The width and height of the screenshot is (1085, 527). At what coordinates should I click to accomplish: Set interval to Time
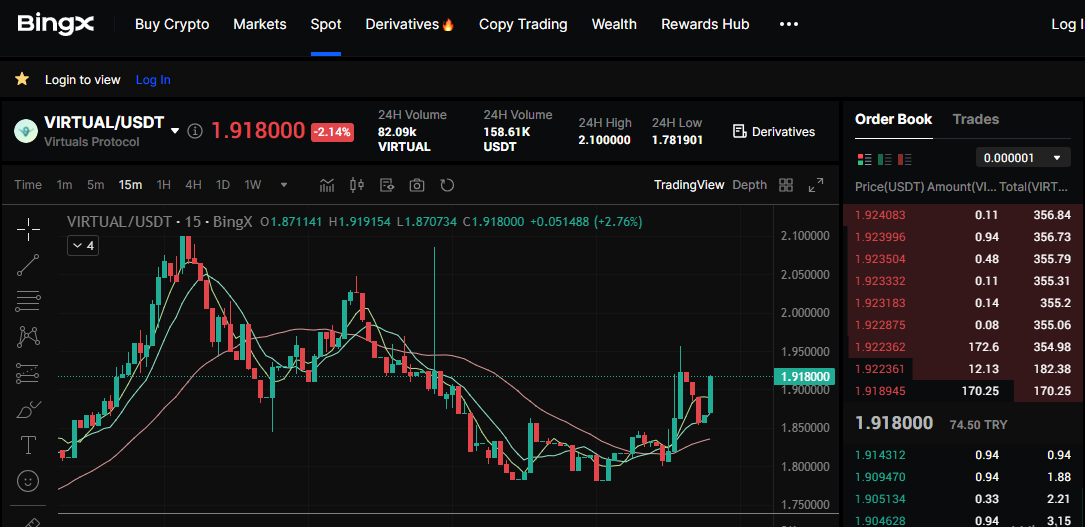click(x=28, y=185)
